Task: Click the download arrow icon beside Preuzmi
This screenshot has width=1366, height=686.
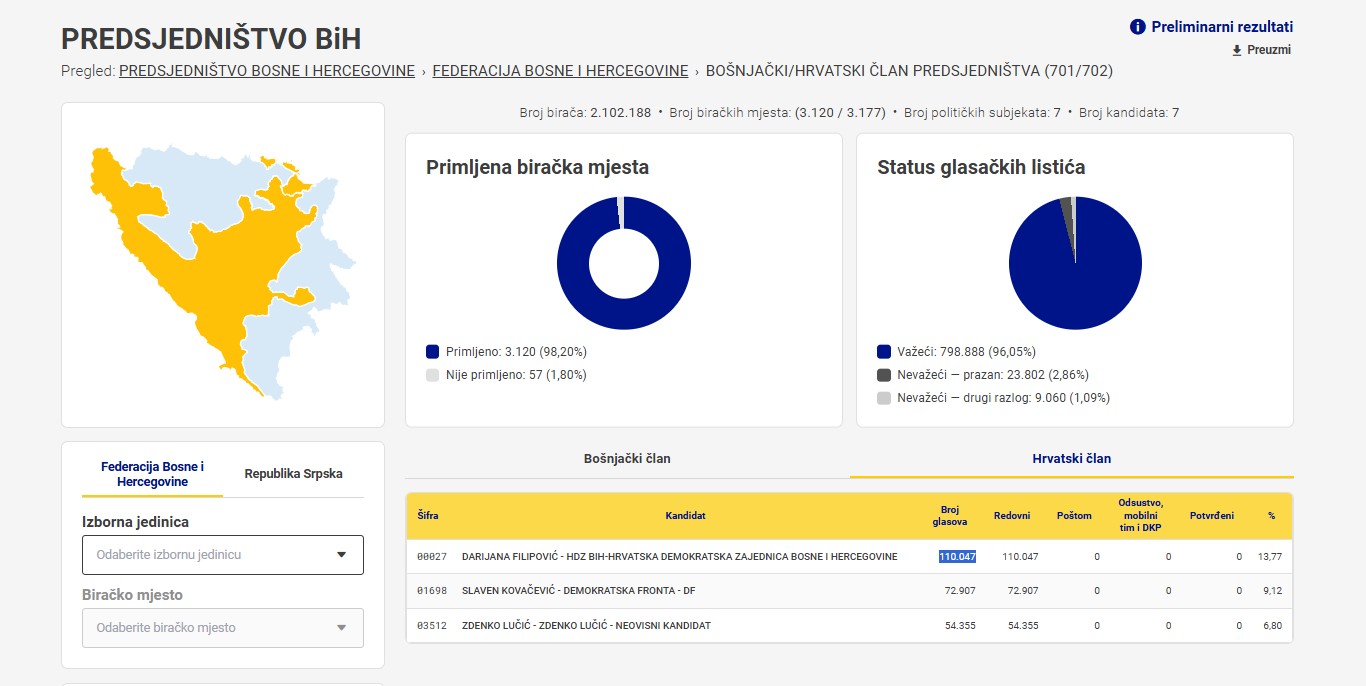Action: (1237, 50)
